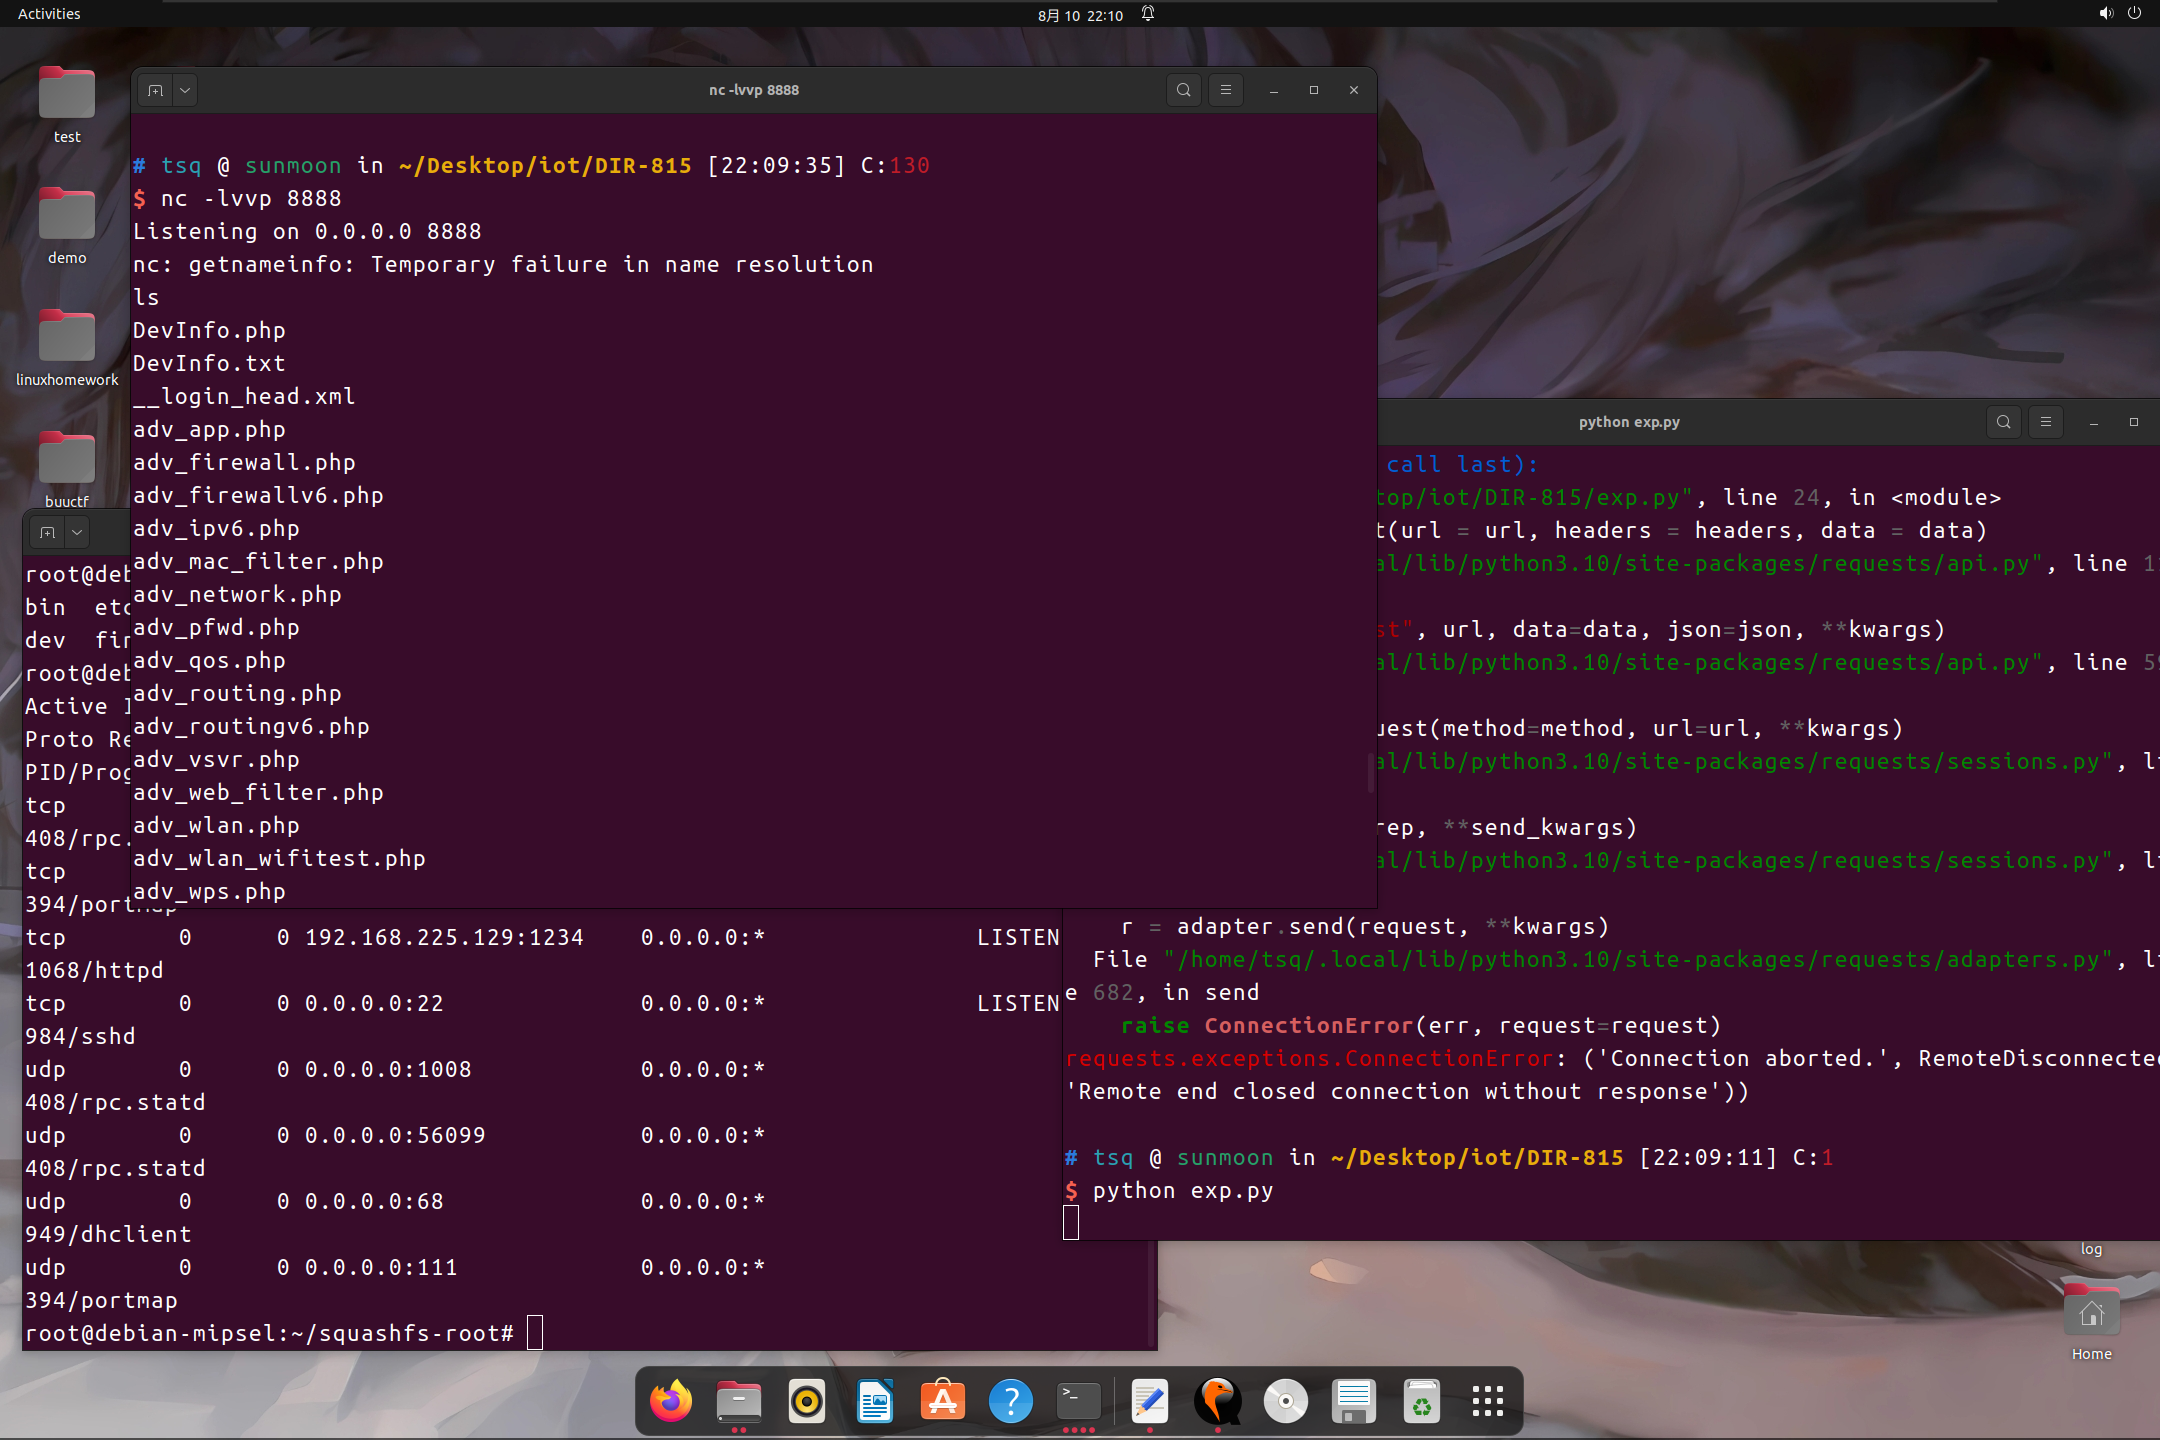Screen dimensions: 2160x1440
Task: Open hamburger menu in nc terminal window
Action: tap(1225, 90)
